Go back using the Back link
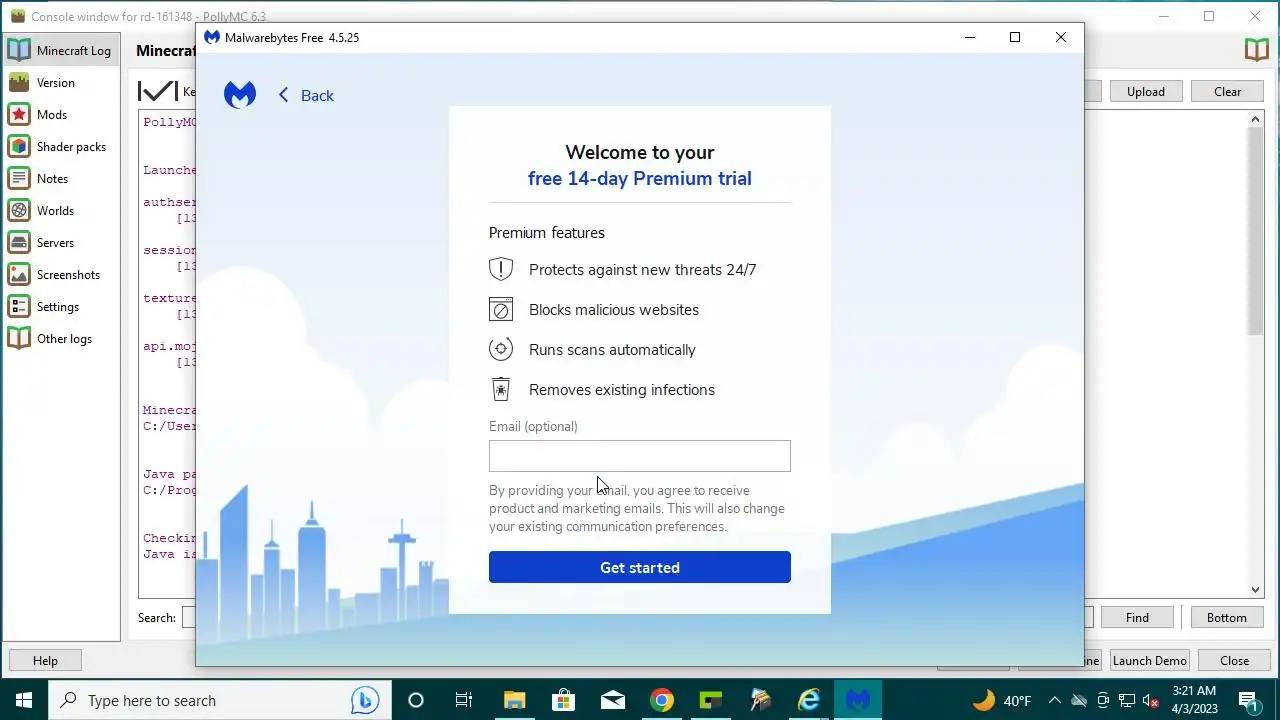This screenshot has width=1280, height=720. [306, 95]
